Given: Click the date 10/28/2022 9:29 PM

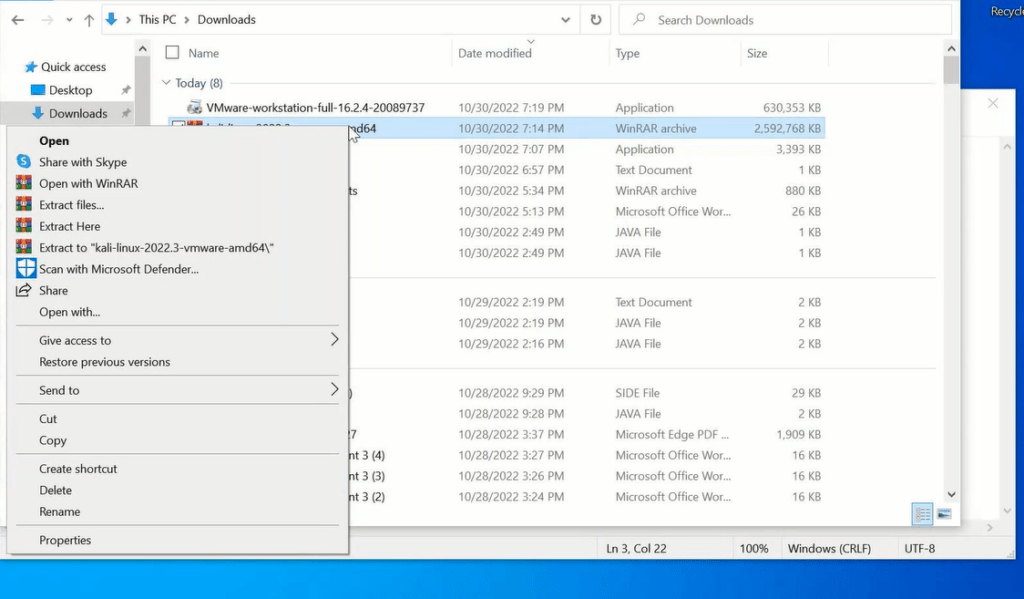Looking at the screenshot, I should (x=511, y=393).
